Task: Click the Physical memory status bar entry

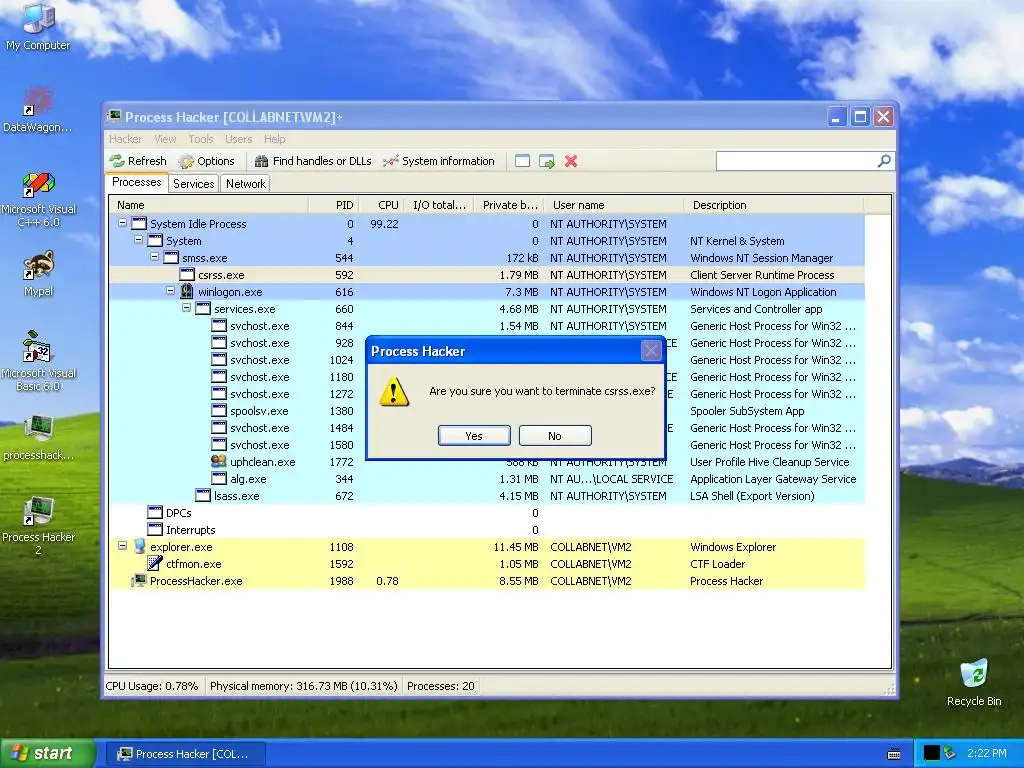Action: 303,686
